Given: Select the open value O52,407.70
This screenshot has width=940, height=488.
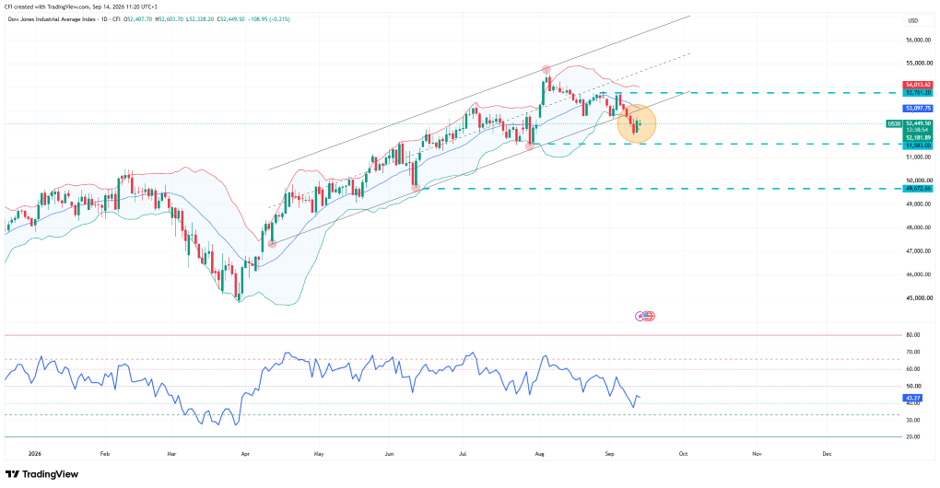Looking at the screenshot, I should tap(138, 19).
